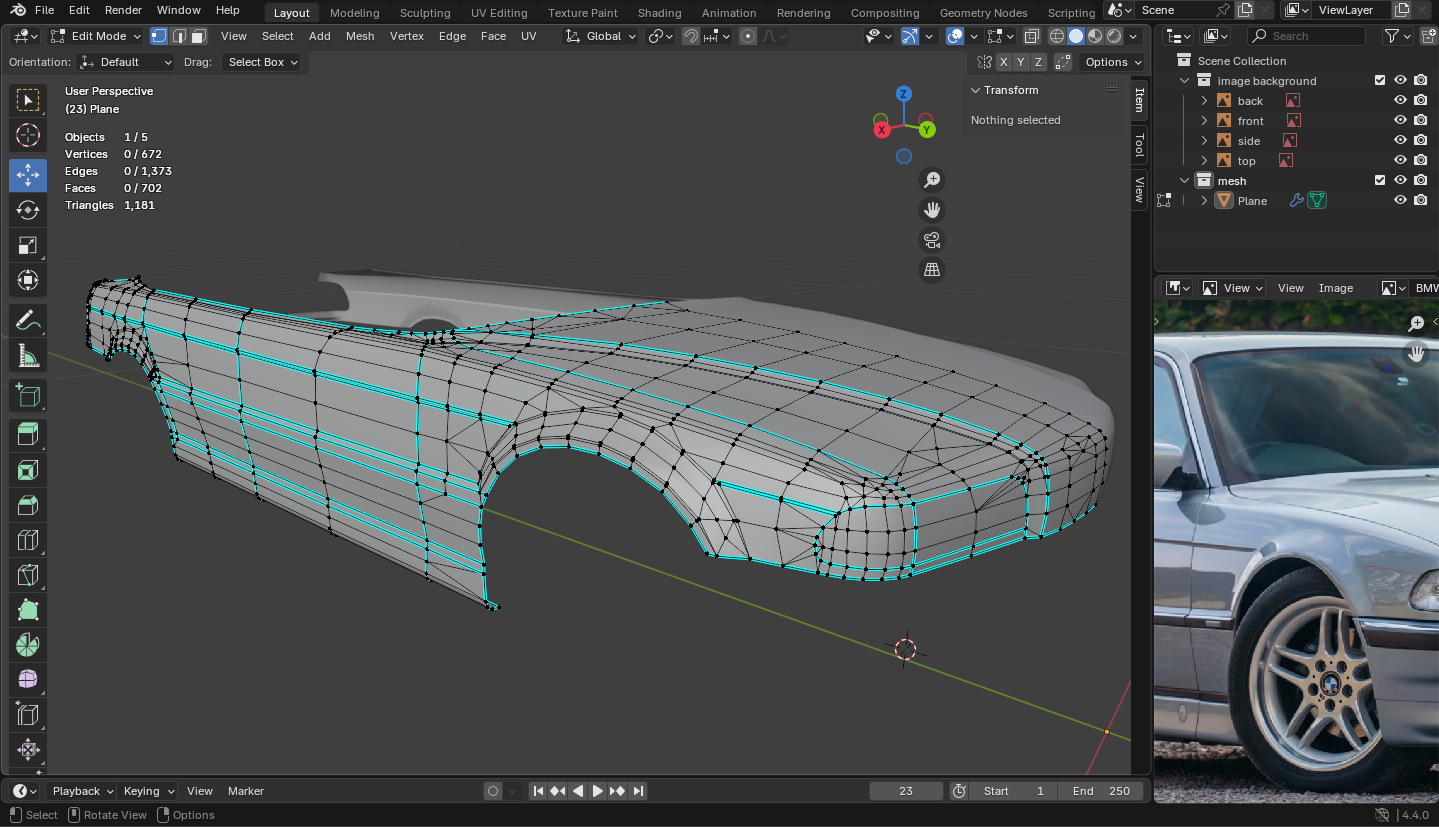This screenshot has height=827, width=1439.
Task: Open the Options dropdown in the viewport
Action: point(1112,62)
